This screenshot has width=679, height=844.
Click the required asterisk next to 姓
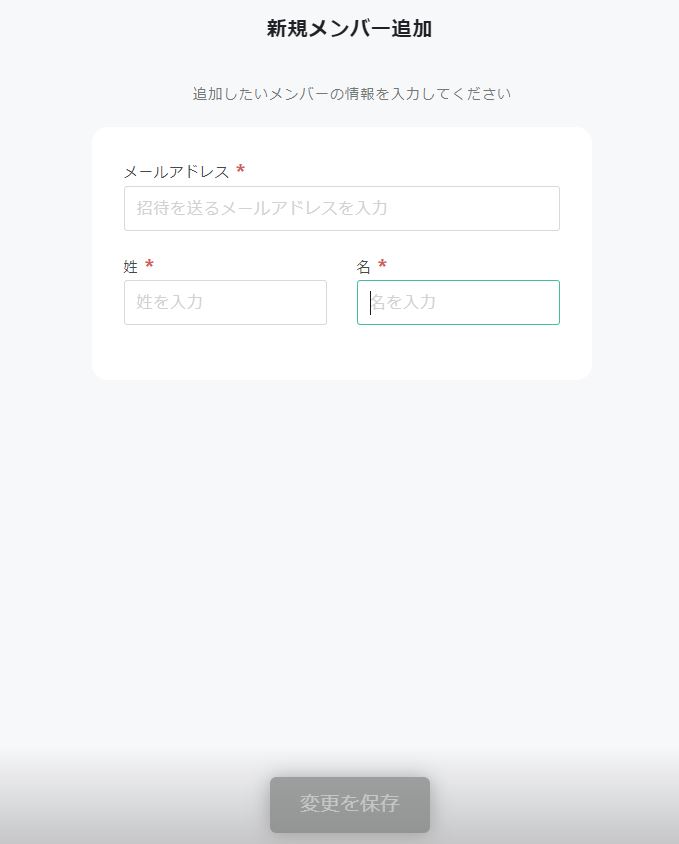coord(149,266)
